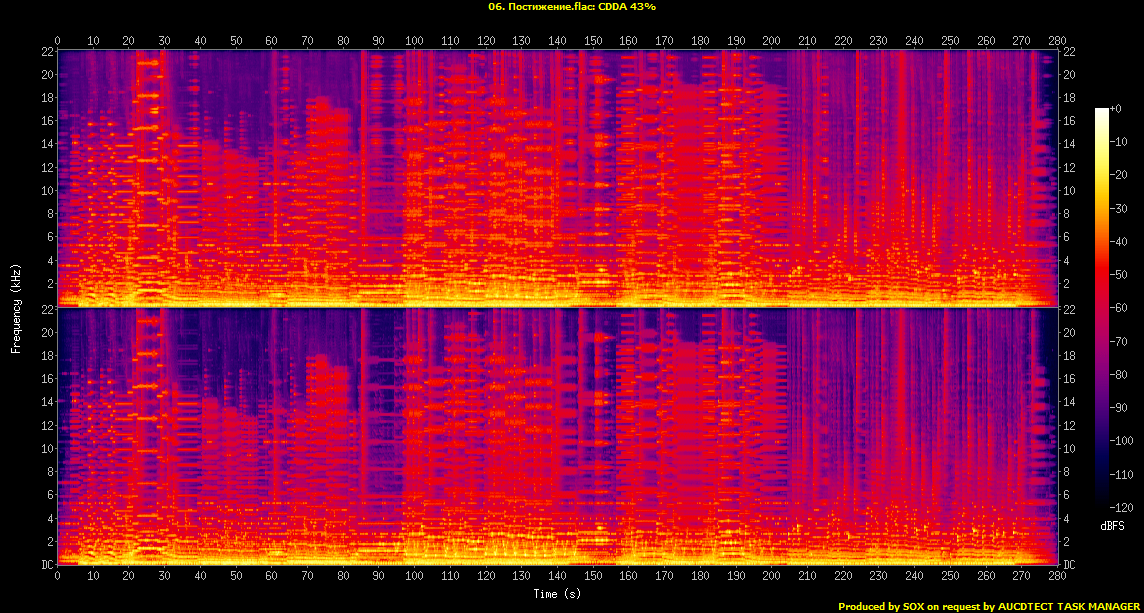
Task: Click the -100 label on the dBFS scale
Action: pyautogui.click(x=1124, y=441)
